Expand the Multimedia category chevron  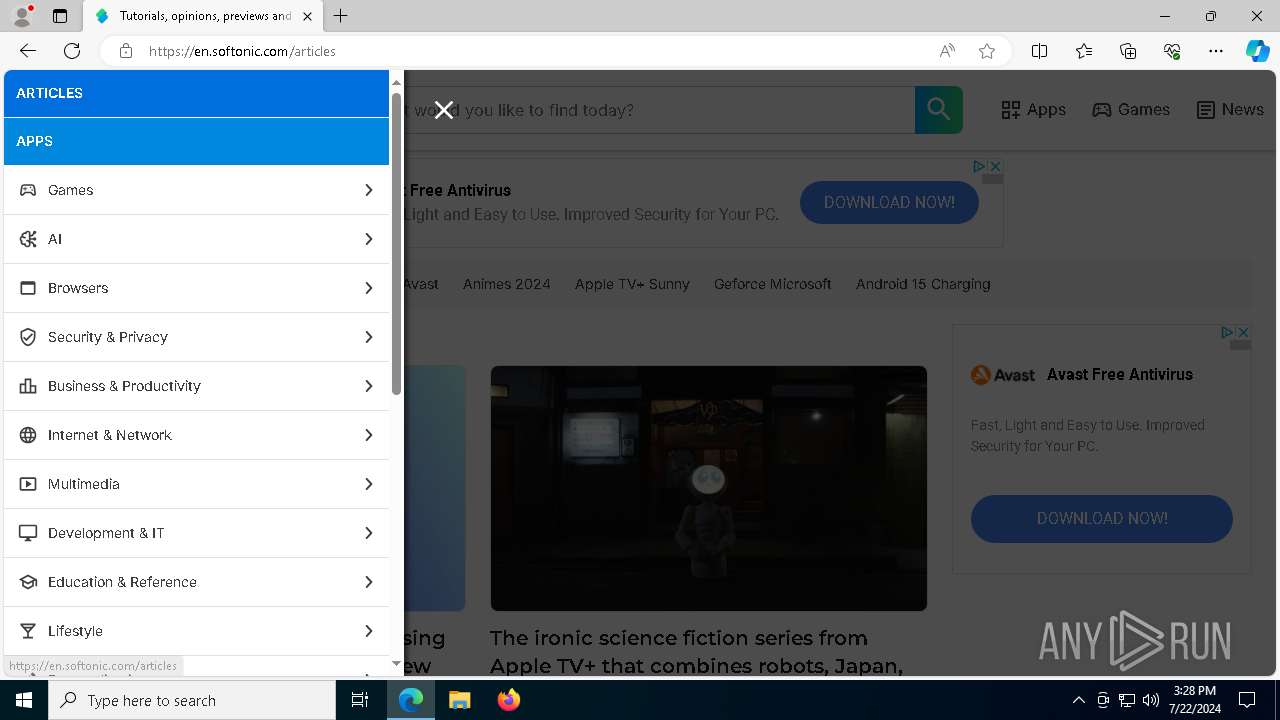(368, 484)
